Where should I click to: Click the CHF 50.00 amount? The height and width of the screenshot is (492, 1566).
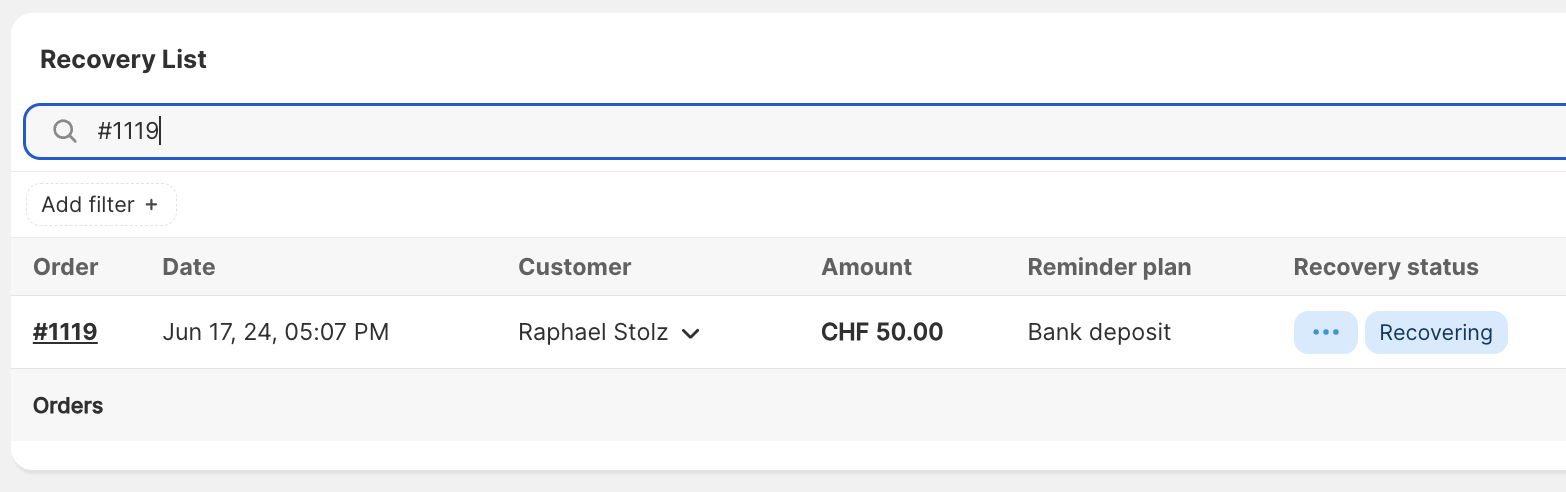[x=882, y=332]
